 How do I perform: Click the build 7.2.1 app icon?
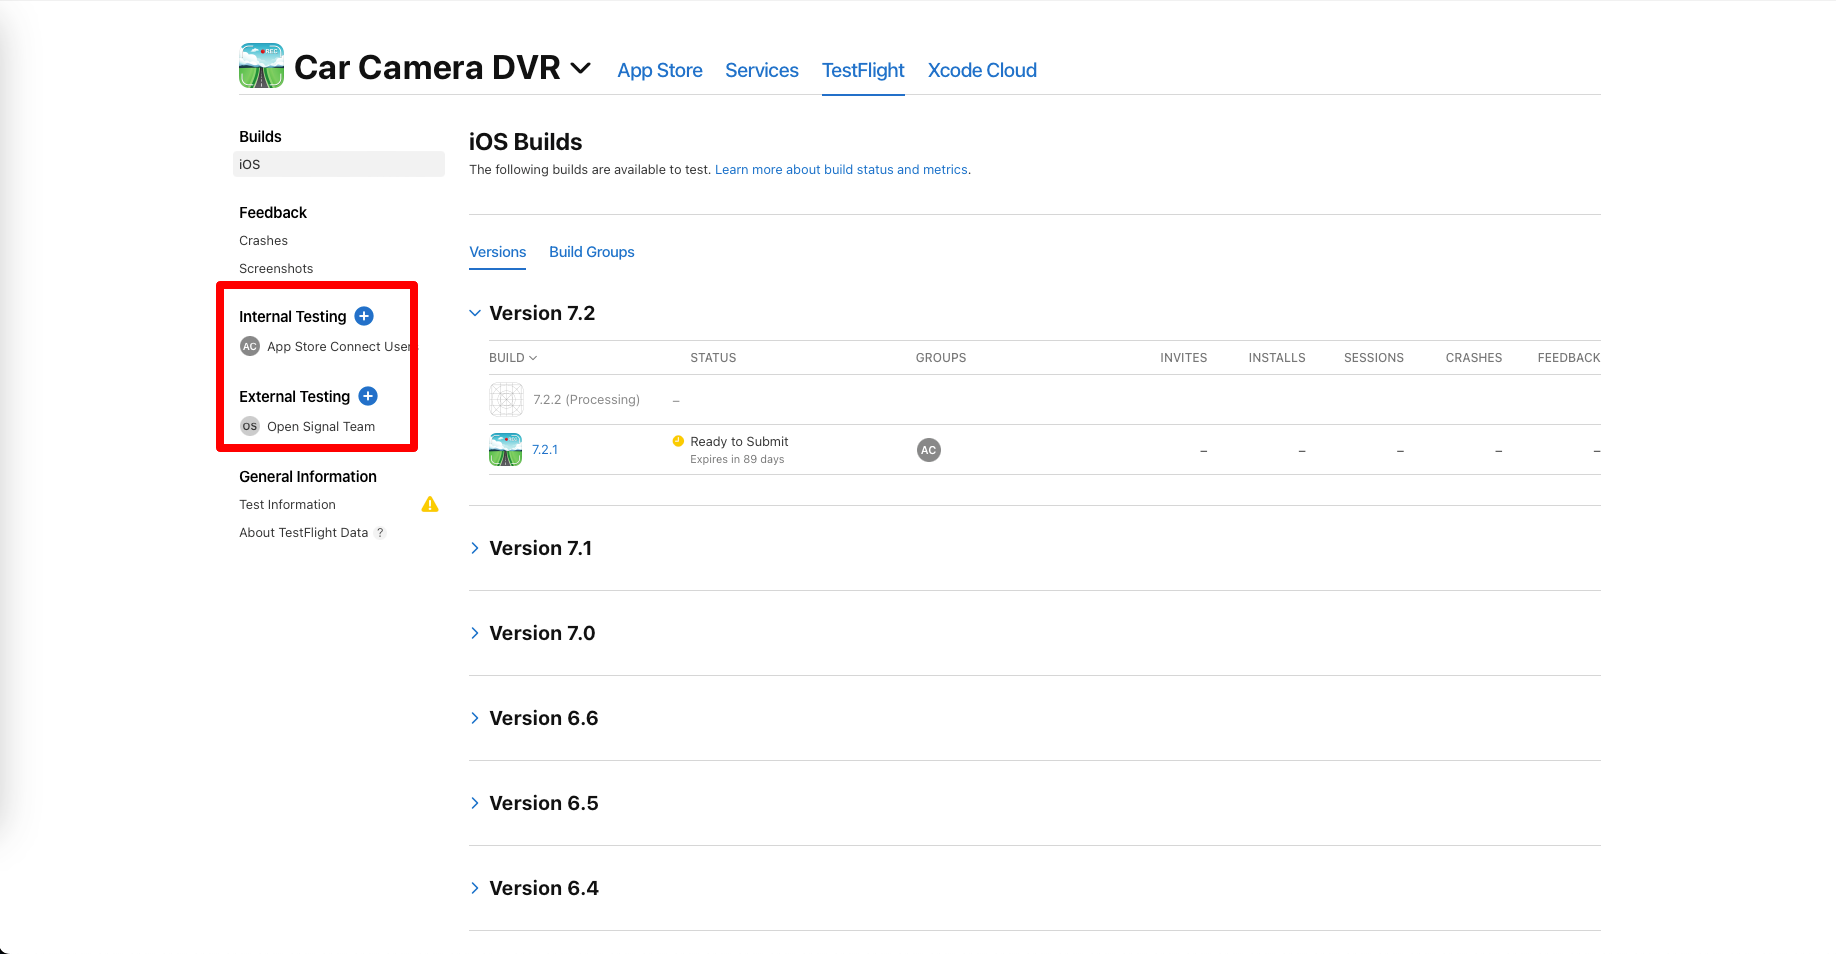point(506,450)
